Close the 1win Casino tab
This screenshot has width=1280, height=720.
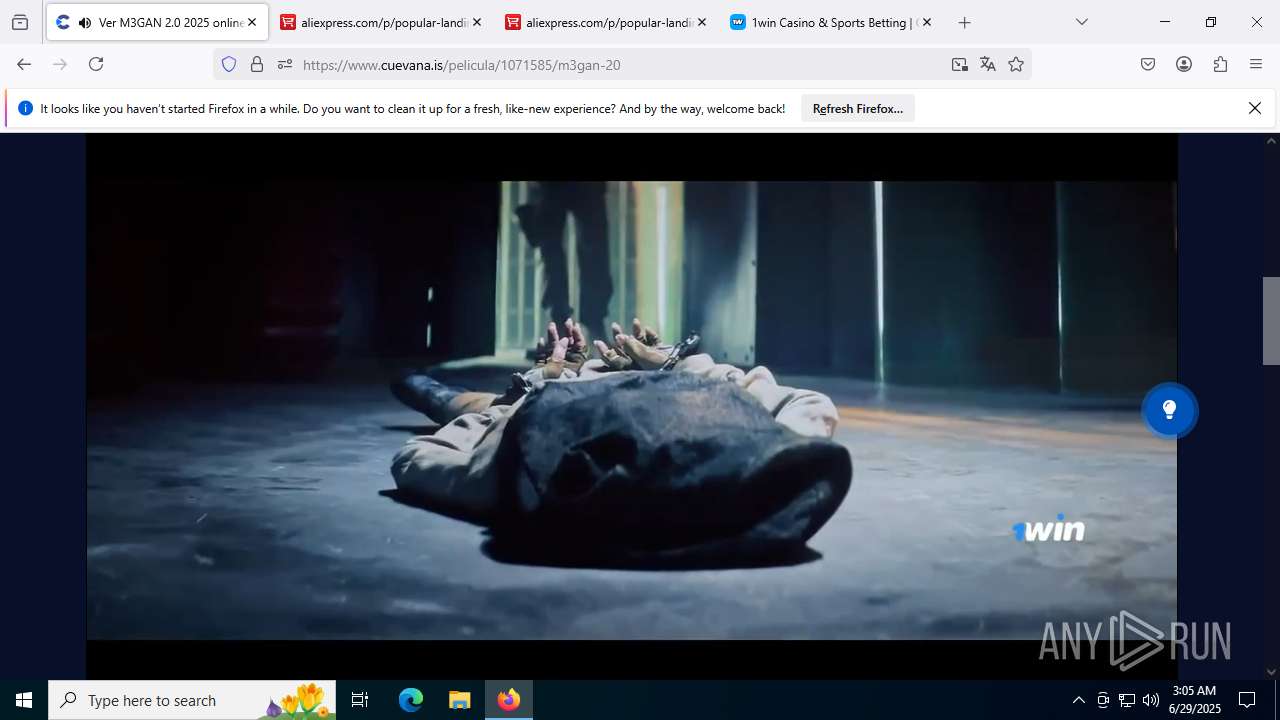(x=927, y=22)
